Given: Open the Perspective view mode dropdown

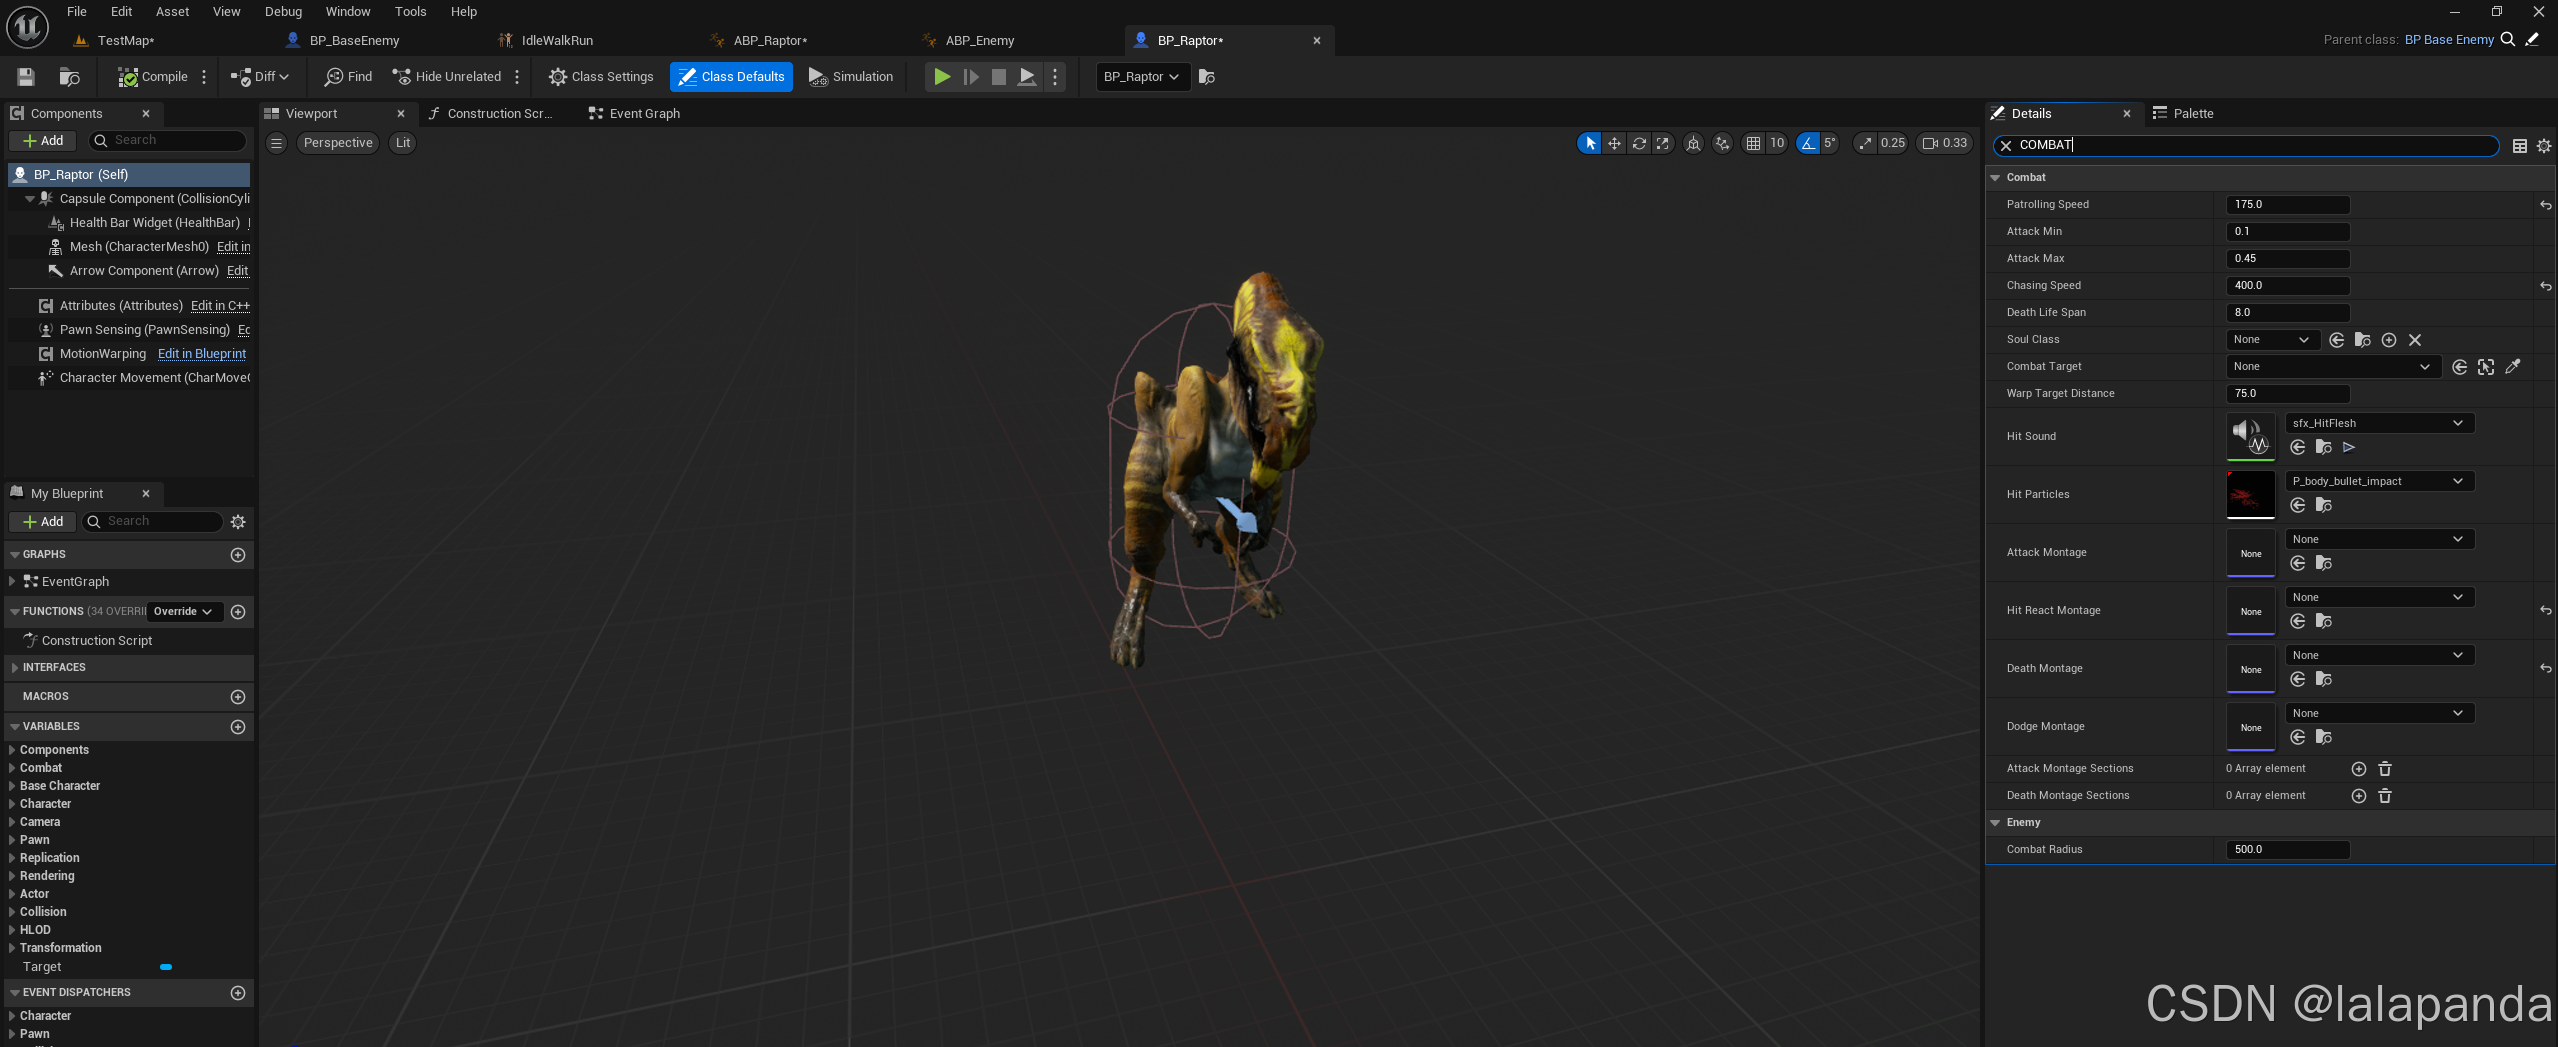Looking at the screenshot, I should (338, 143).
